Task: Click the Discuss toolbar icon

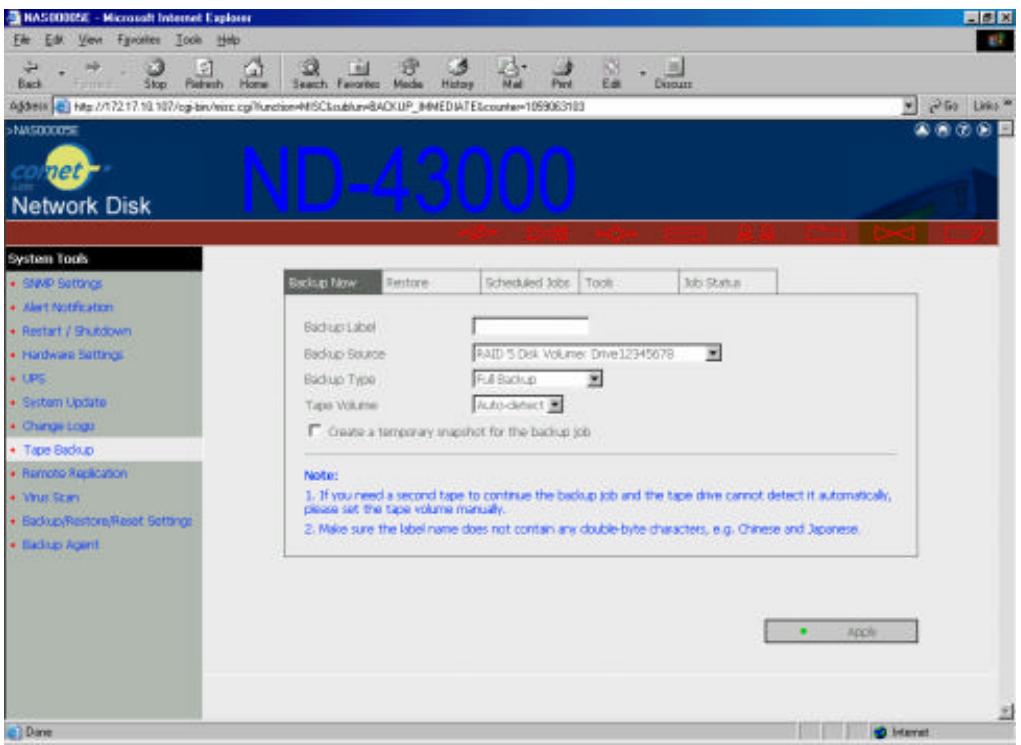Action: click(x=673, y=67)
